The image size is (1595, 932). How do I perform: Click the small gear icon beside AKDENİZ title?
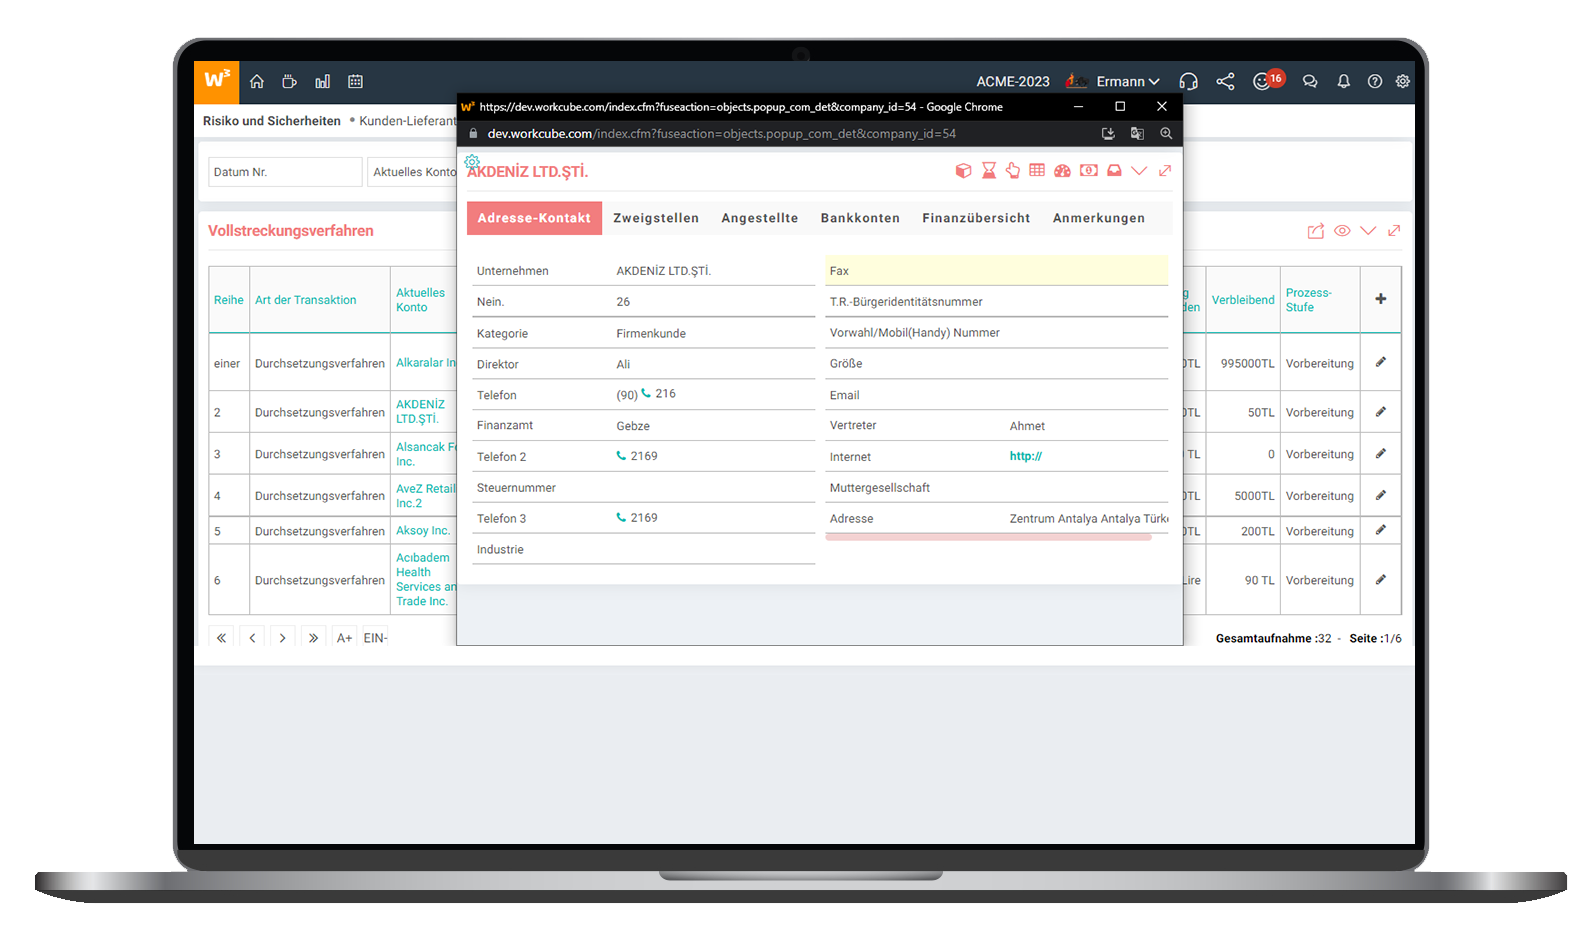click(472, 160)
